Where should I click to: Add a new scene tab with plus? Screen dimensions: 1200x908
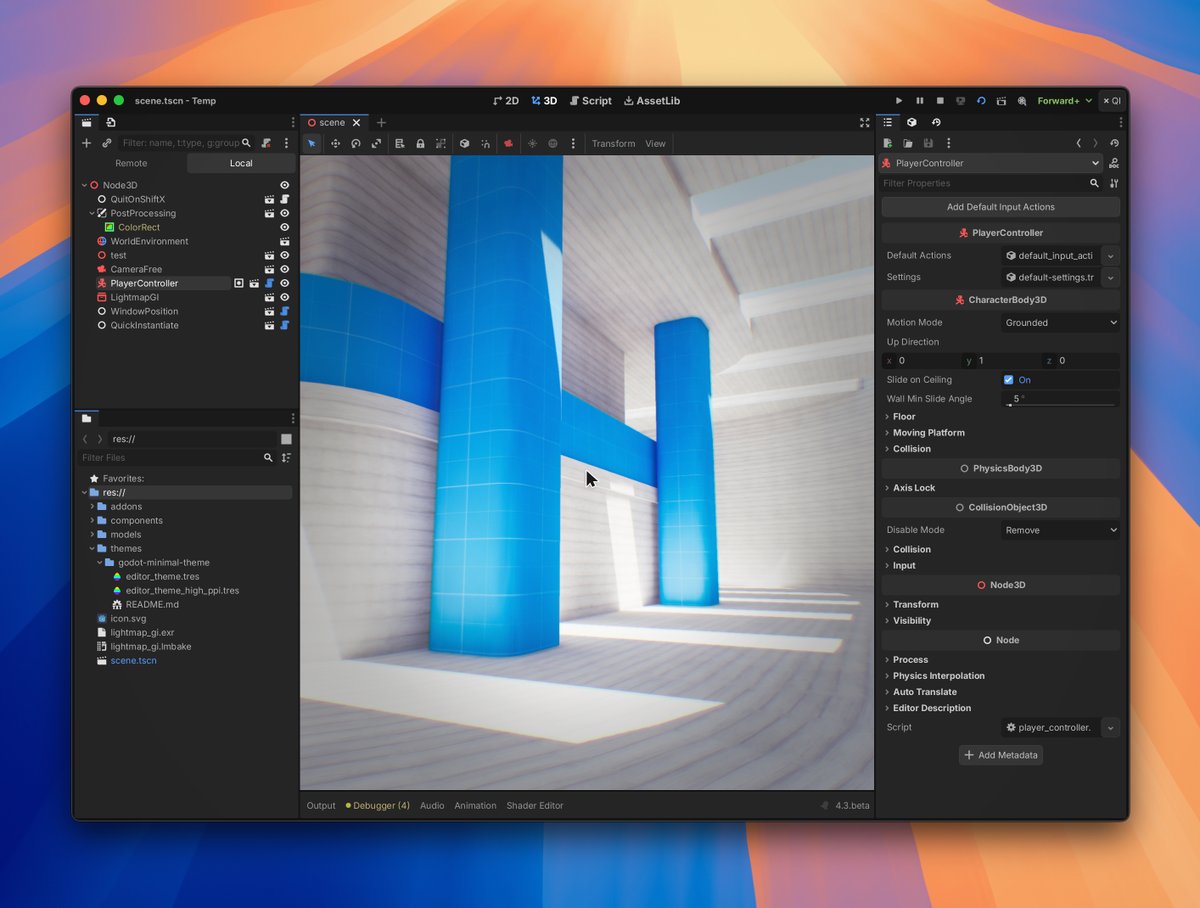click(x=381, y=123)
